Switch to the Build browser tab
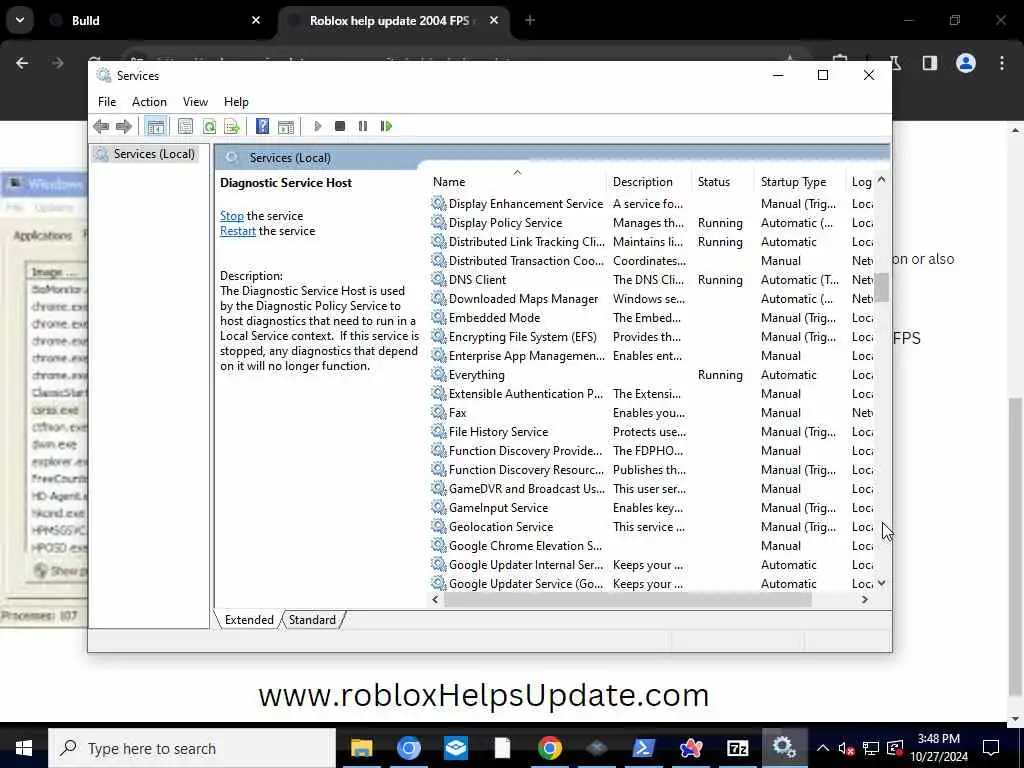This screenshot has width=1024, height=768. pyautogui.click(x=155, y=21)
